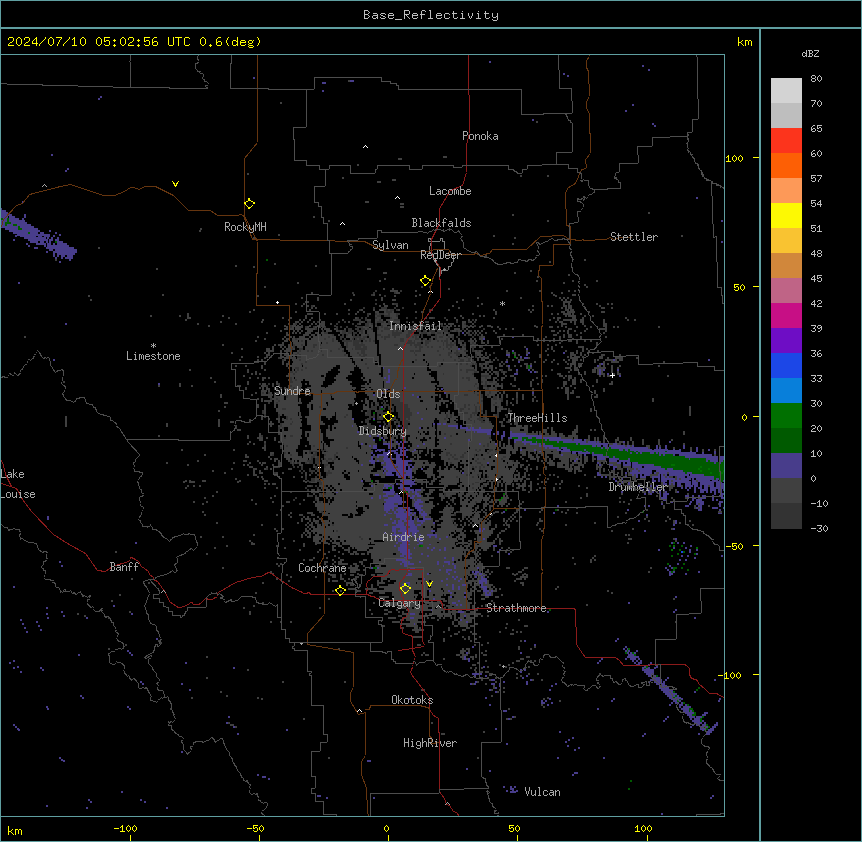
Task: Click the Didsbury label
Action: coord(383,431)
